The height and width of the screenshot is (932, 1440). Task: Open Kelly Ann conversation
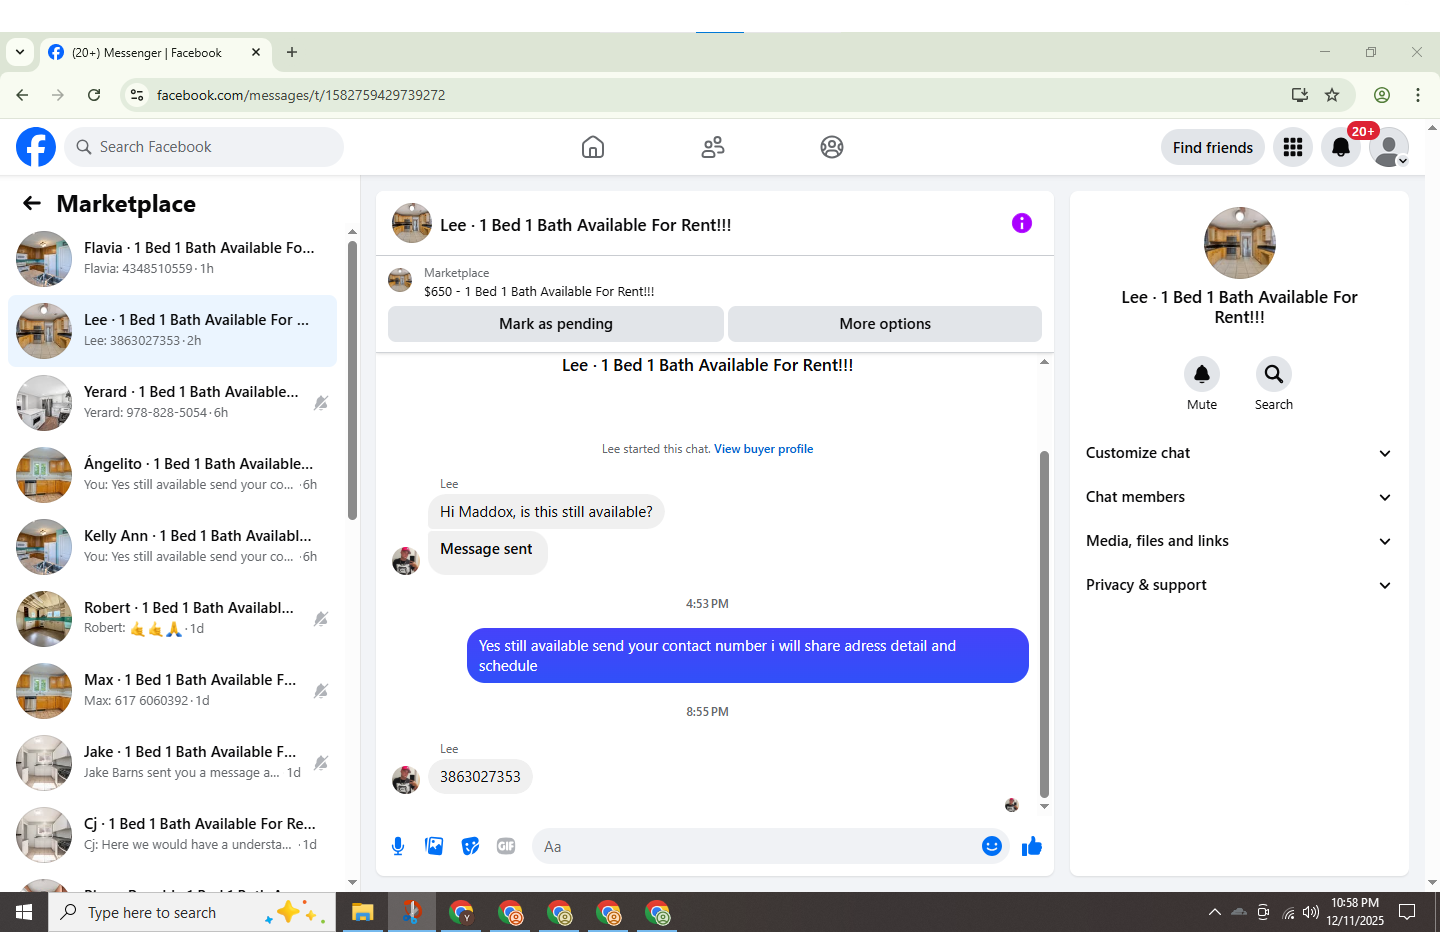tap(172, 547)
